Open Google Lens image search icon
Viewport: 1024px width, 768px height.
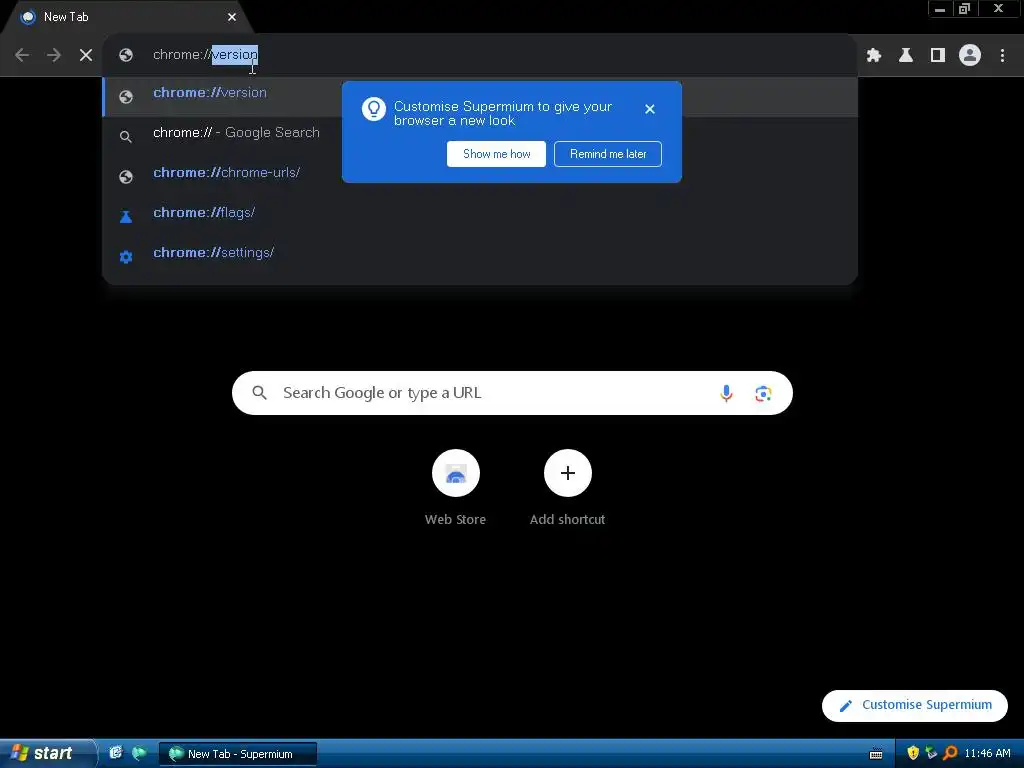763,393
